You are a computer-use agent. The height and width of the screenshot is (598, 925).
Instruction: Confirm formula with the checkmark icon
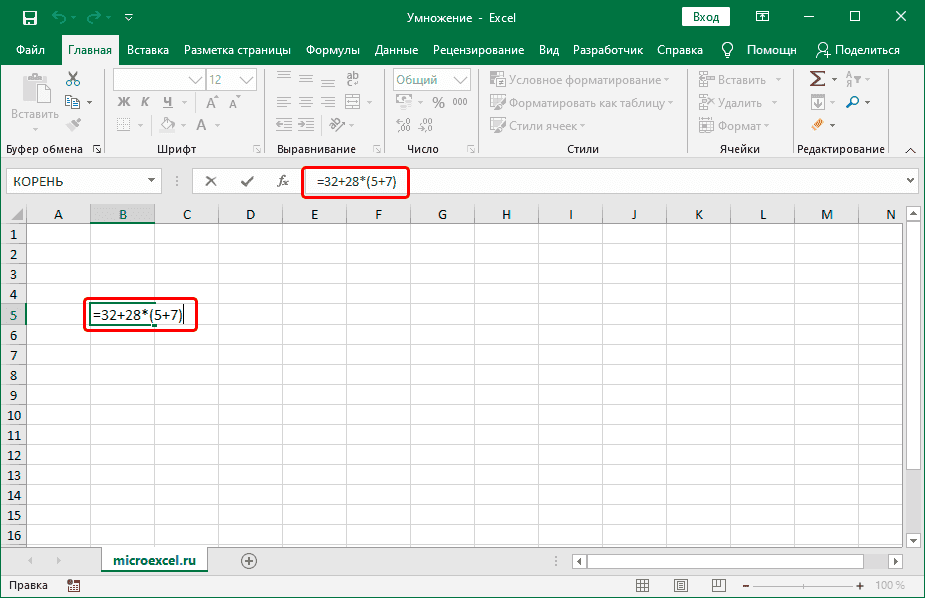point(245,182)
